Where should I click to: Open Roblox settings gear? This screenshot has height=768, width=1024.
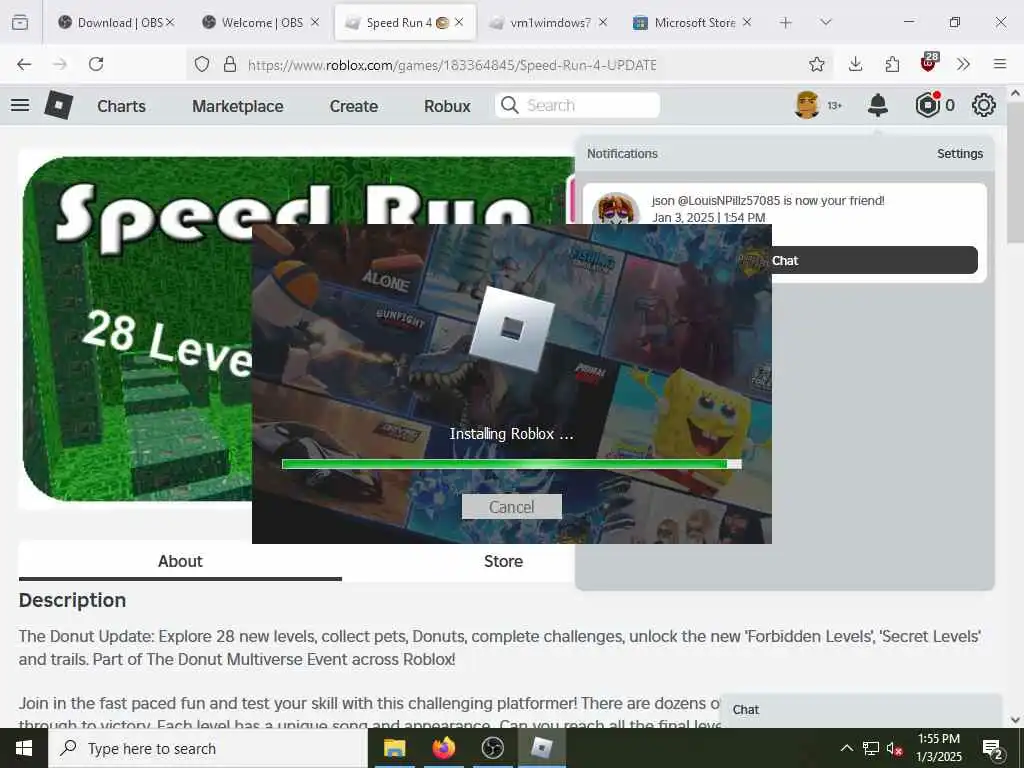click(x=984, y=105)
